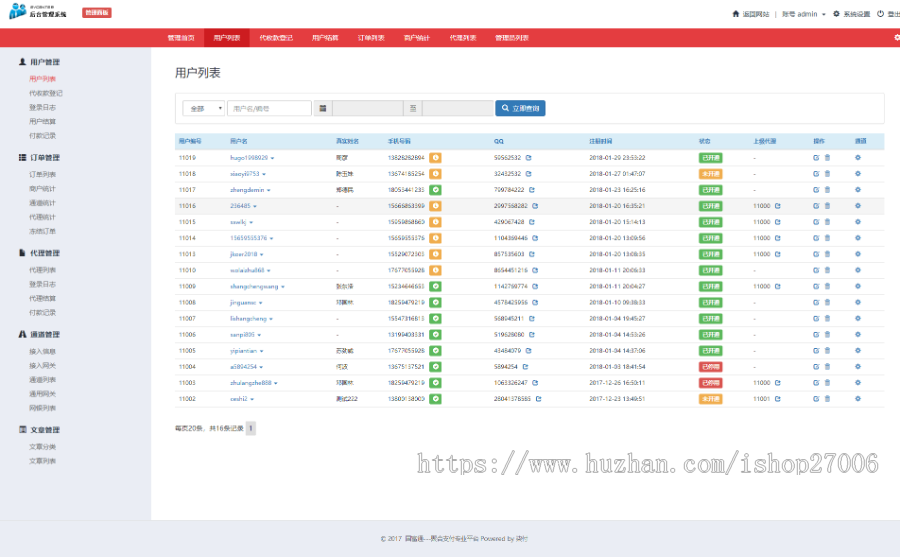The height and width of the screenshot is (557, 900).
Task: Click edit icon for user 11016
Action: click(816, 206)
